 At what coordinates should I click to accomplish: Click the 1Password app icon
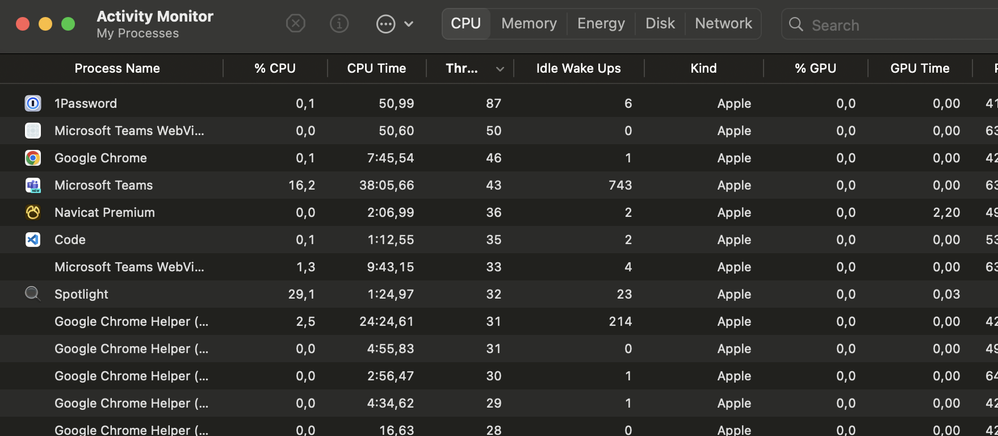(x=32, y=103)
